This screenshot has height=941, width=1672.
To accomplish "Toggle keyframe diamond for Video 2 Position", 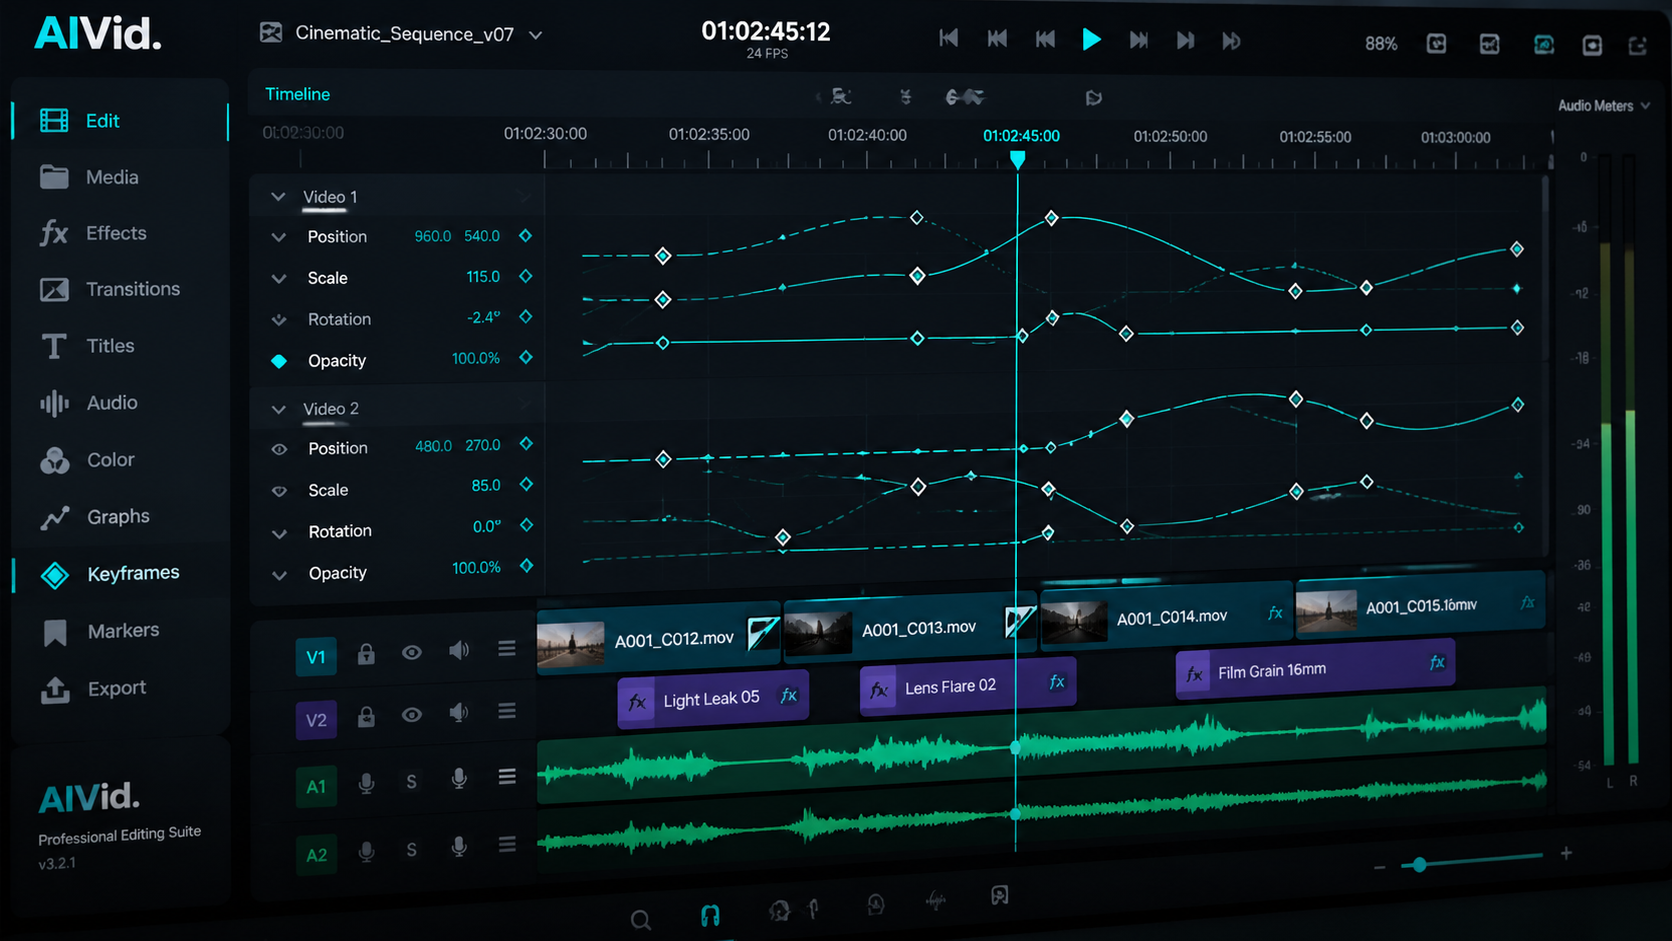I will 527,443.
